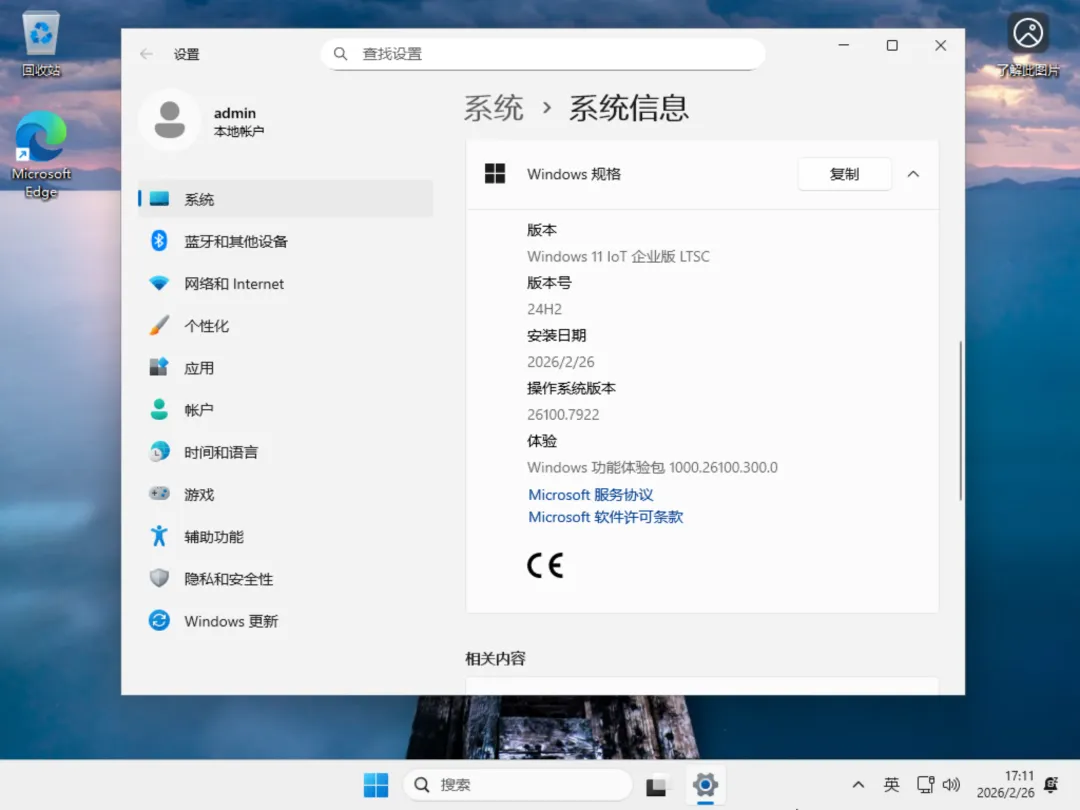Click the Accounts person icon
Image resolution: width=1080 pixels, height=810 pixels.
pos(159,409)
